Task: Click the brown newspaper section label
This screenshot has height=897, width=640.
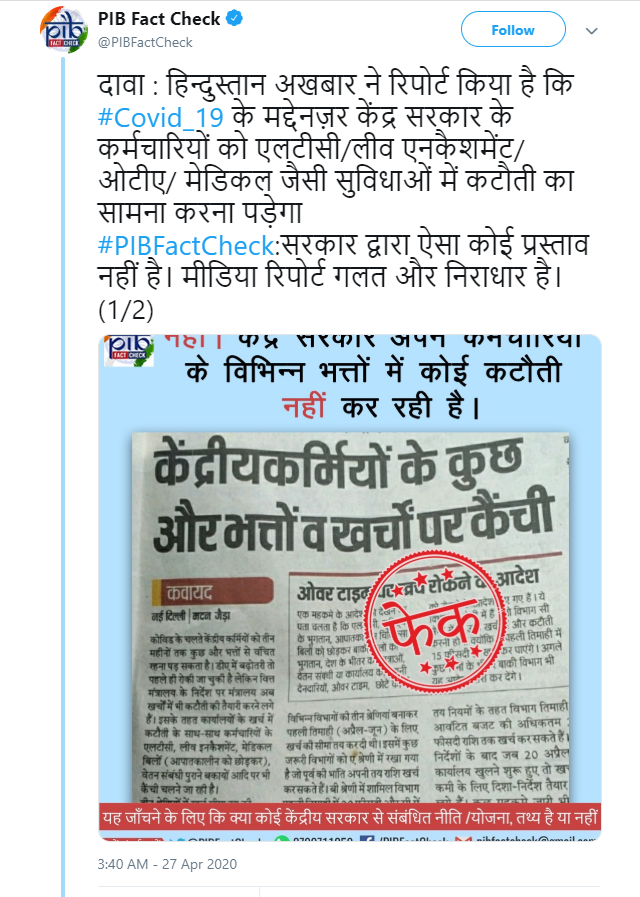Action: coord(213,592)
